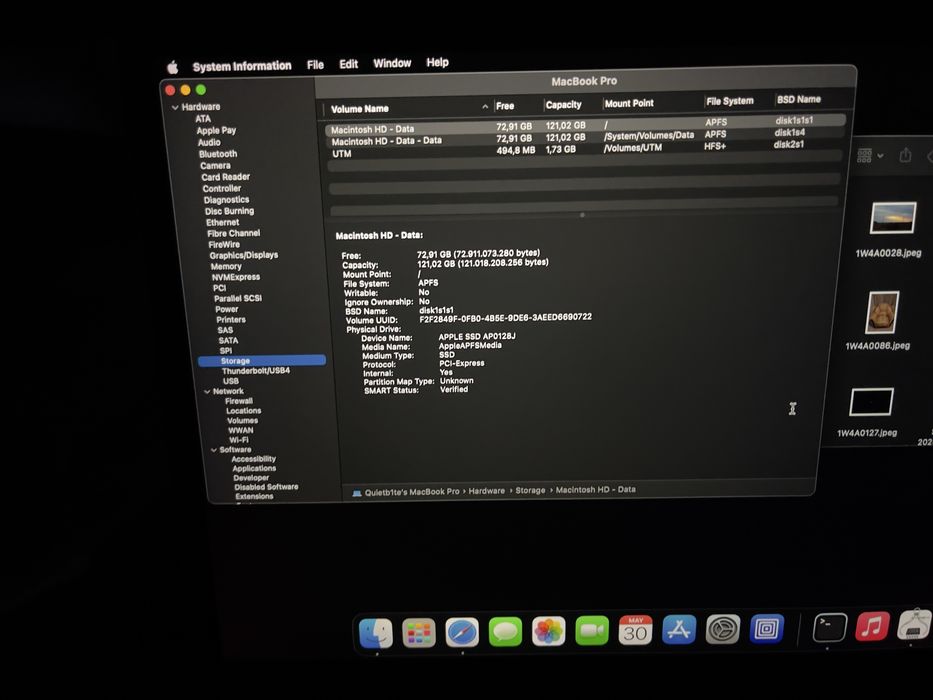
Task: Select Macintosh HD - Data volume row
Action: 586,124
